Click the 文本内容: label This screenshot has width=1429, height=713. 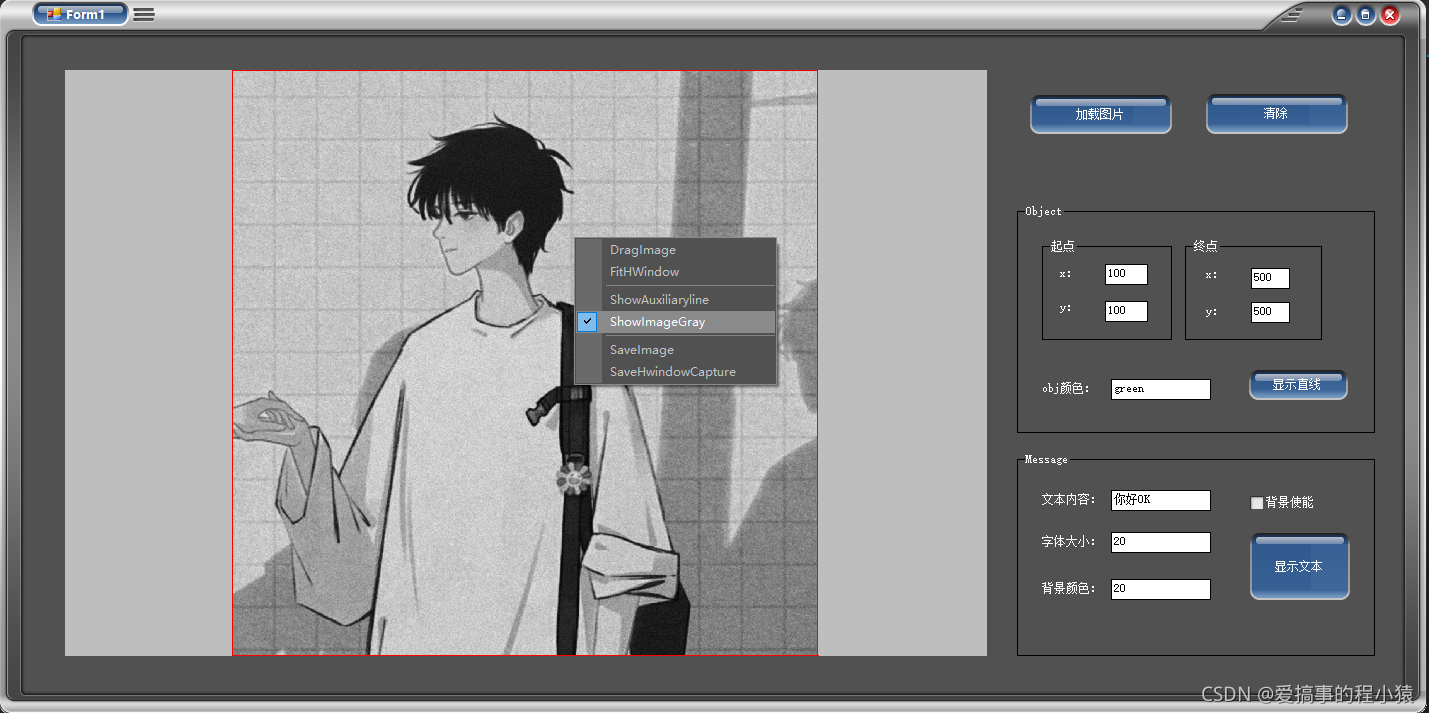(1068, 499)
